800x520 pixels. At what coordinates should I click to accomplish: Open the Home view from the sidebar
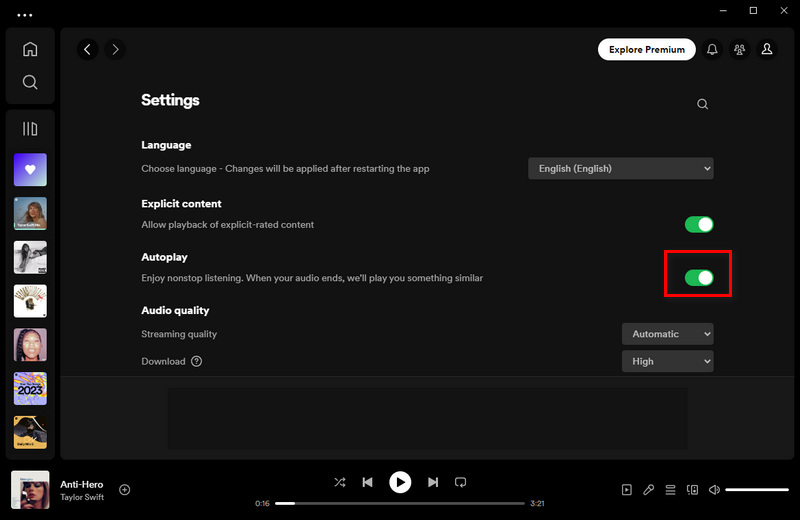[30, 49]
